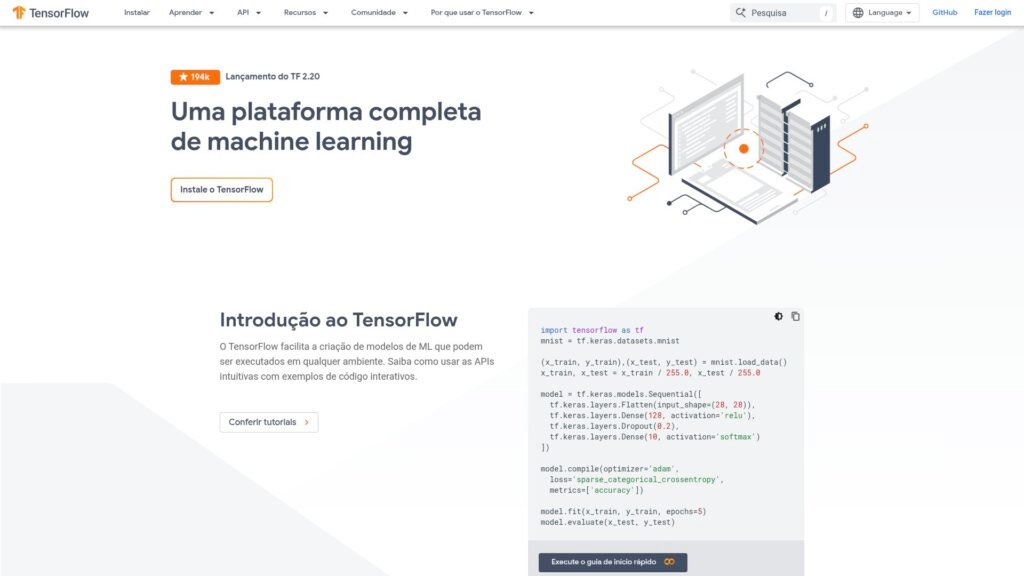Select the Instalar menu item
Screen dimensions: 1024x576
click(x=137, y=13)
